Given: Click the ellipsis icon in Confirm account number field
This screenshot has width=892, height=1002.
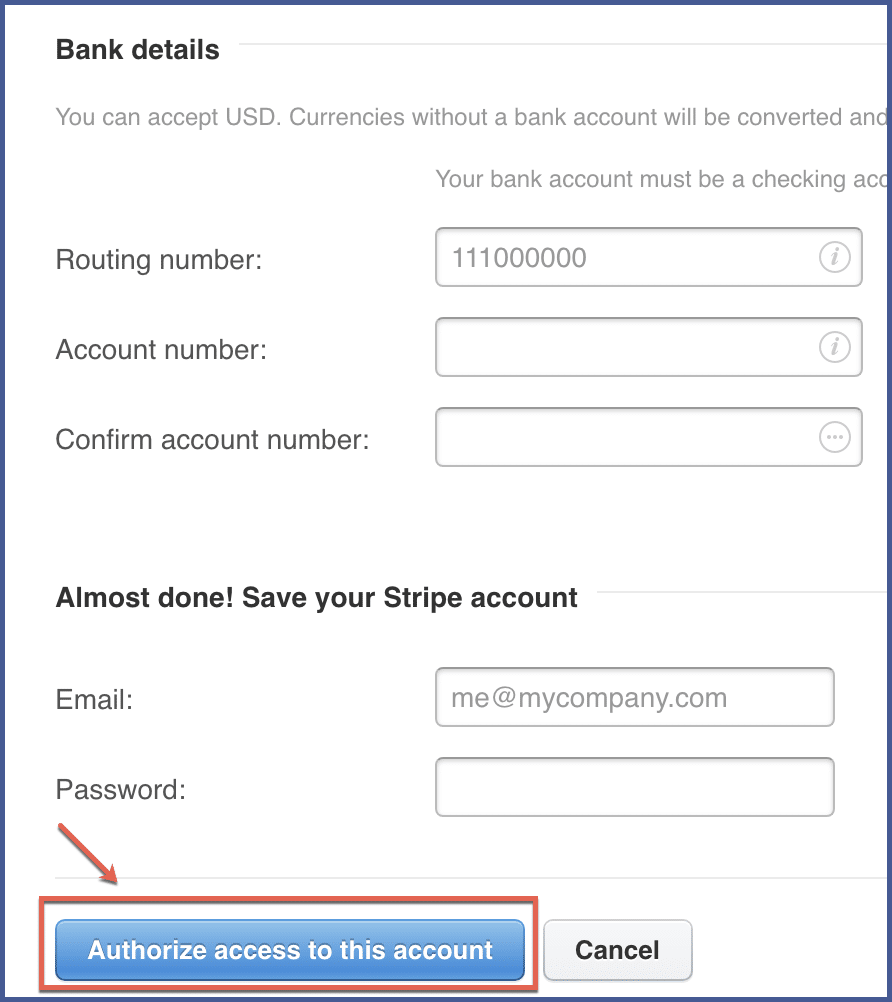Looking at the screenshot, I should [x=834, y=437].
